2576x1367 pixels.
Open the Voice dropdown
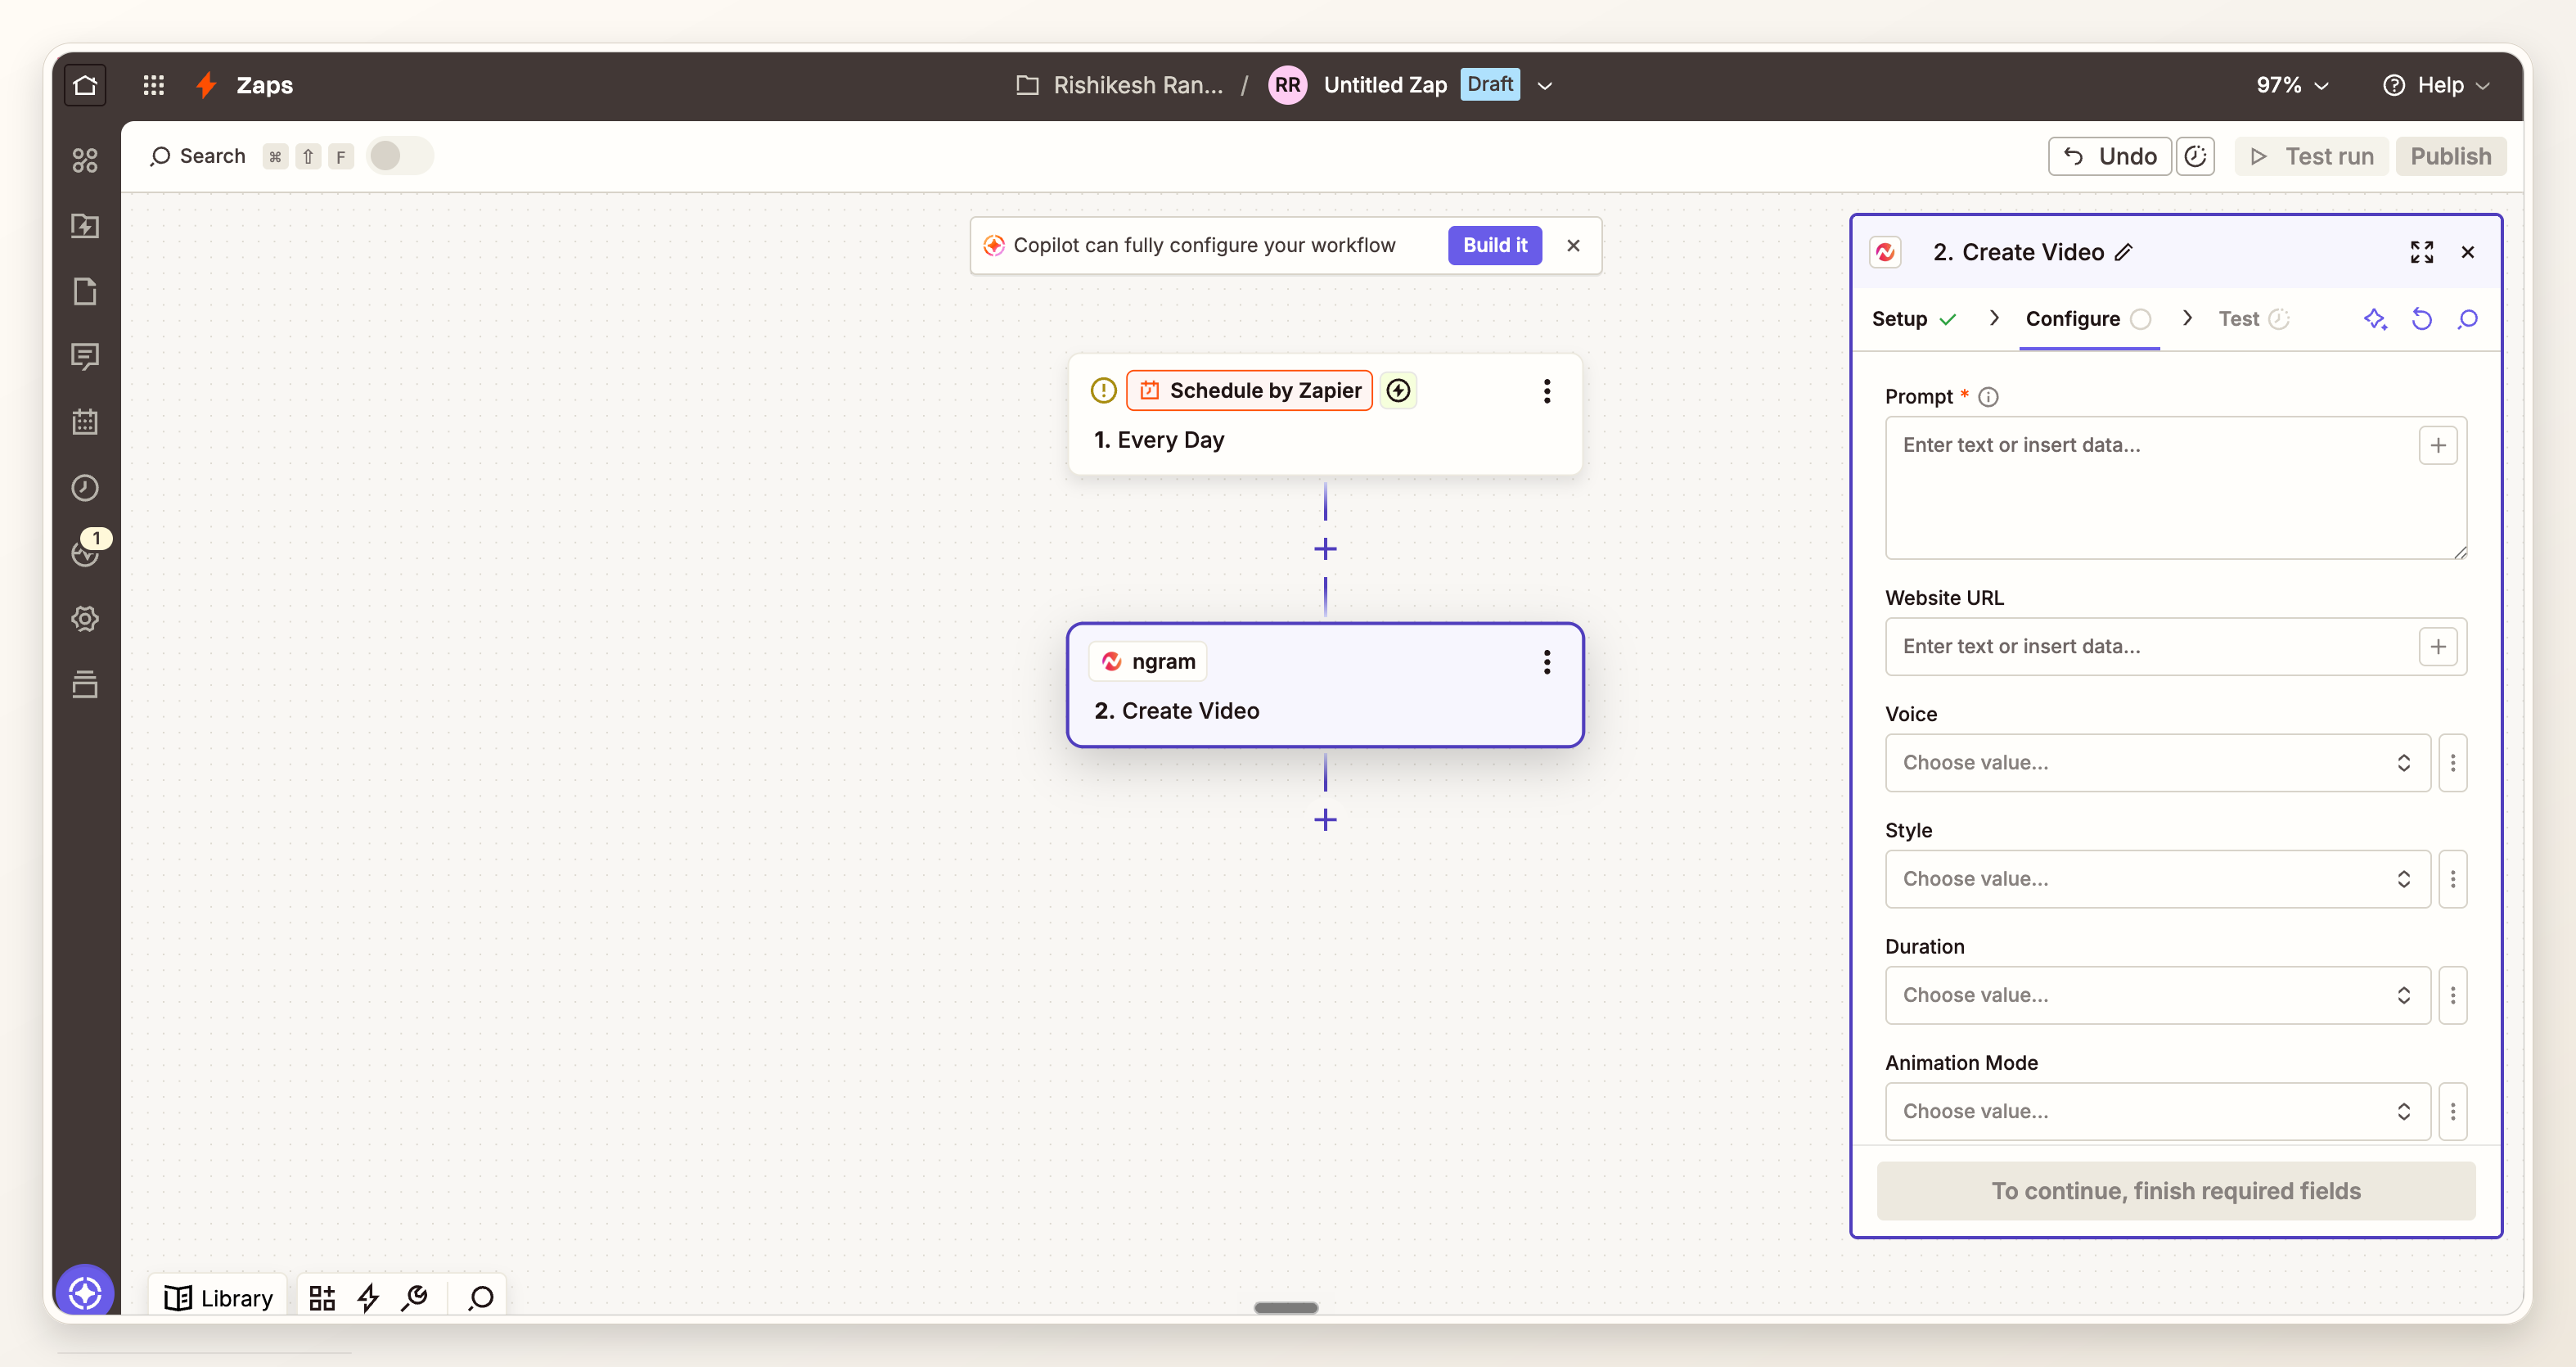[x=2157, y=763]
